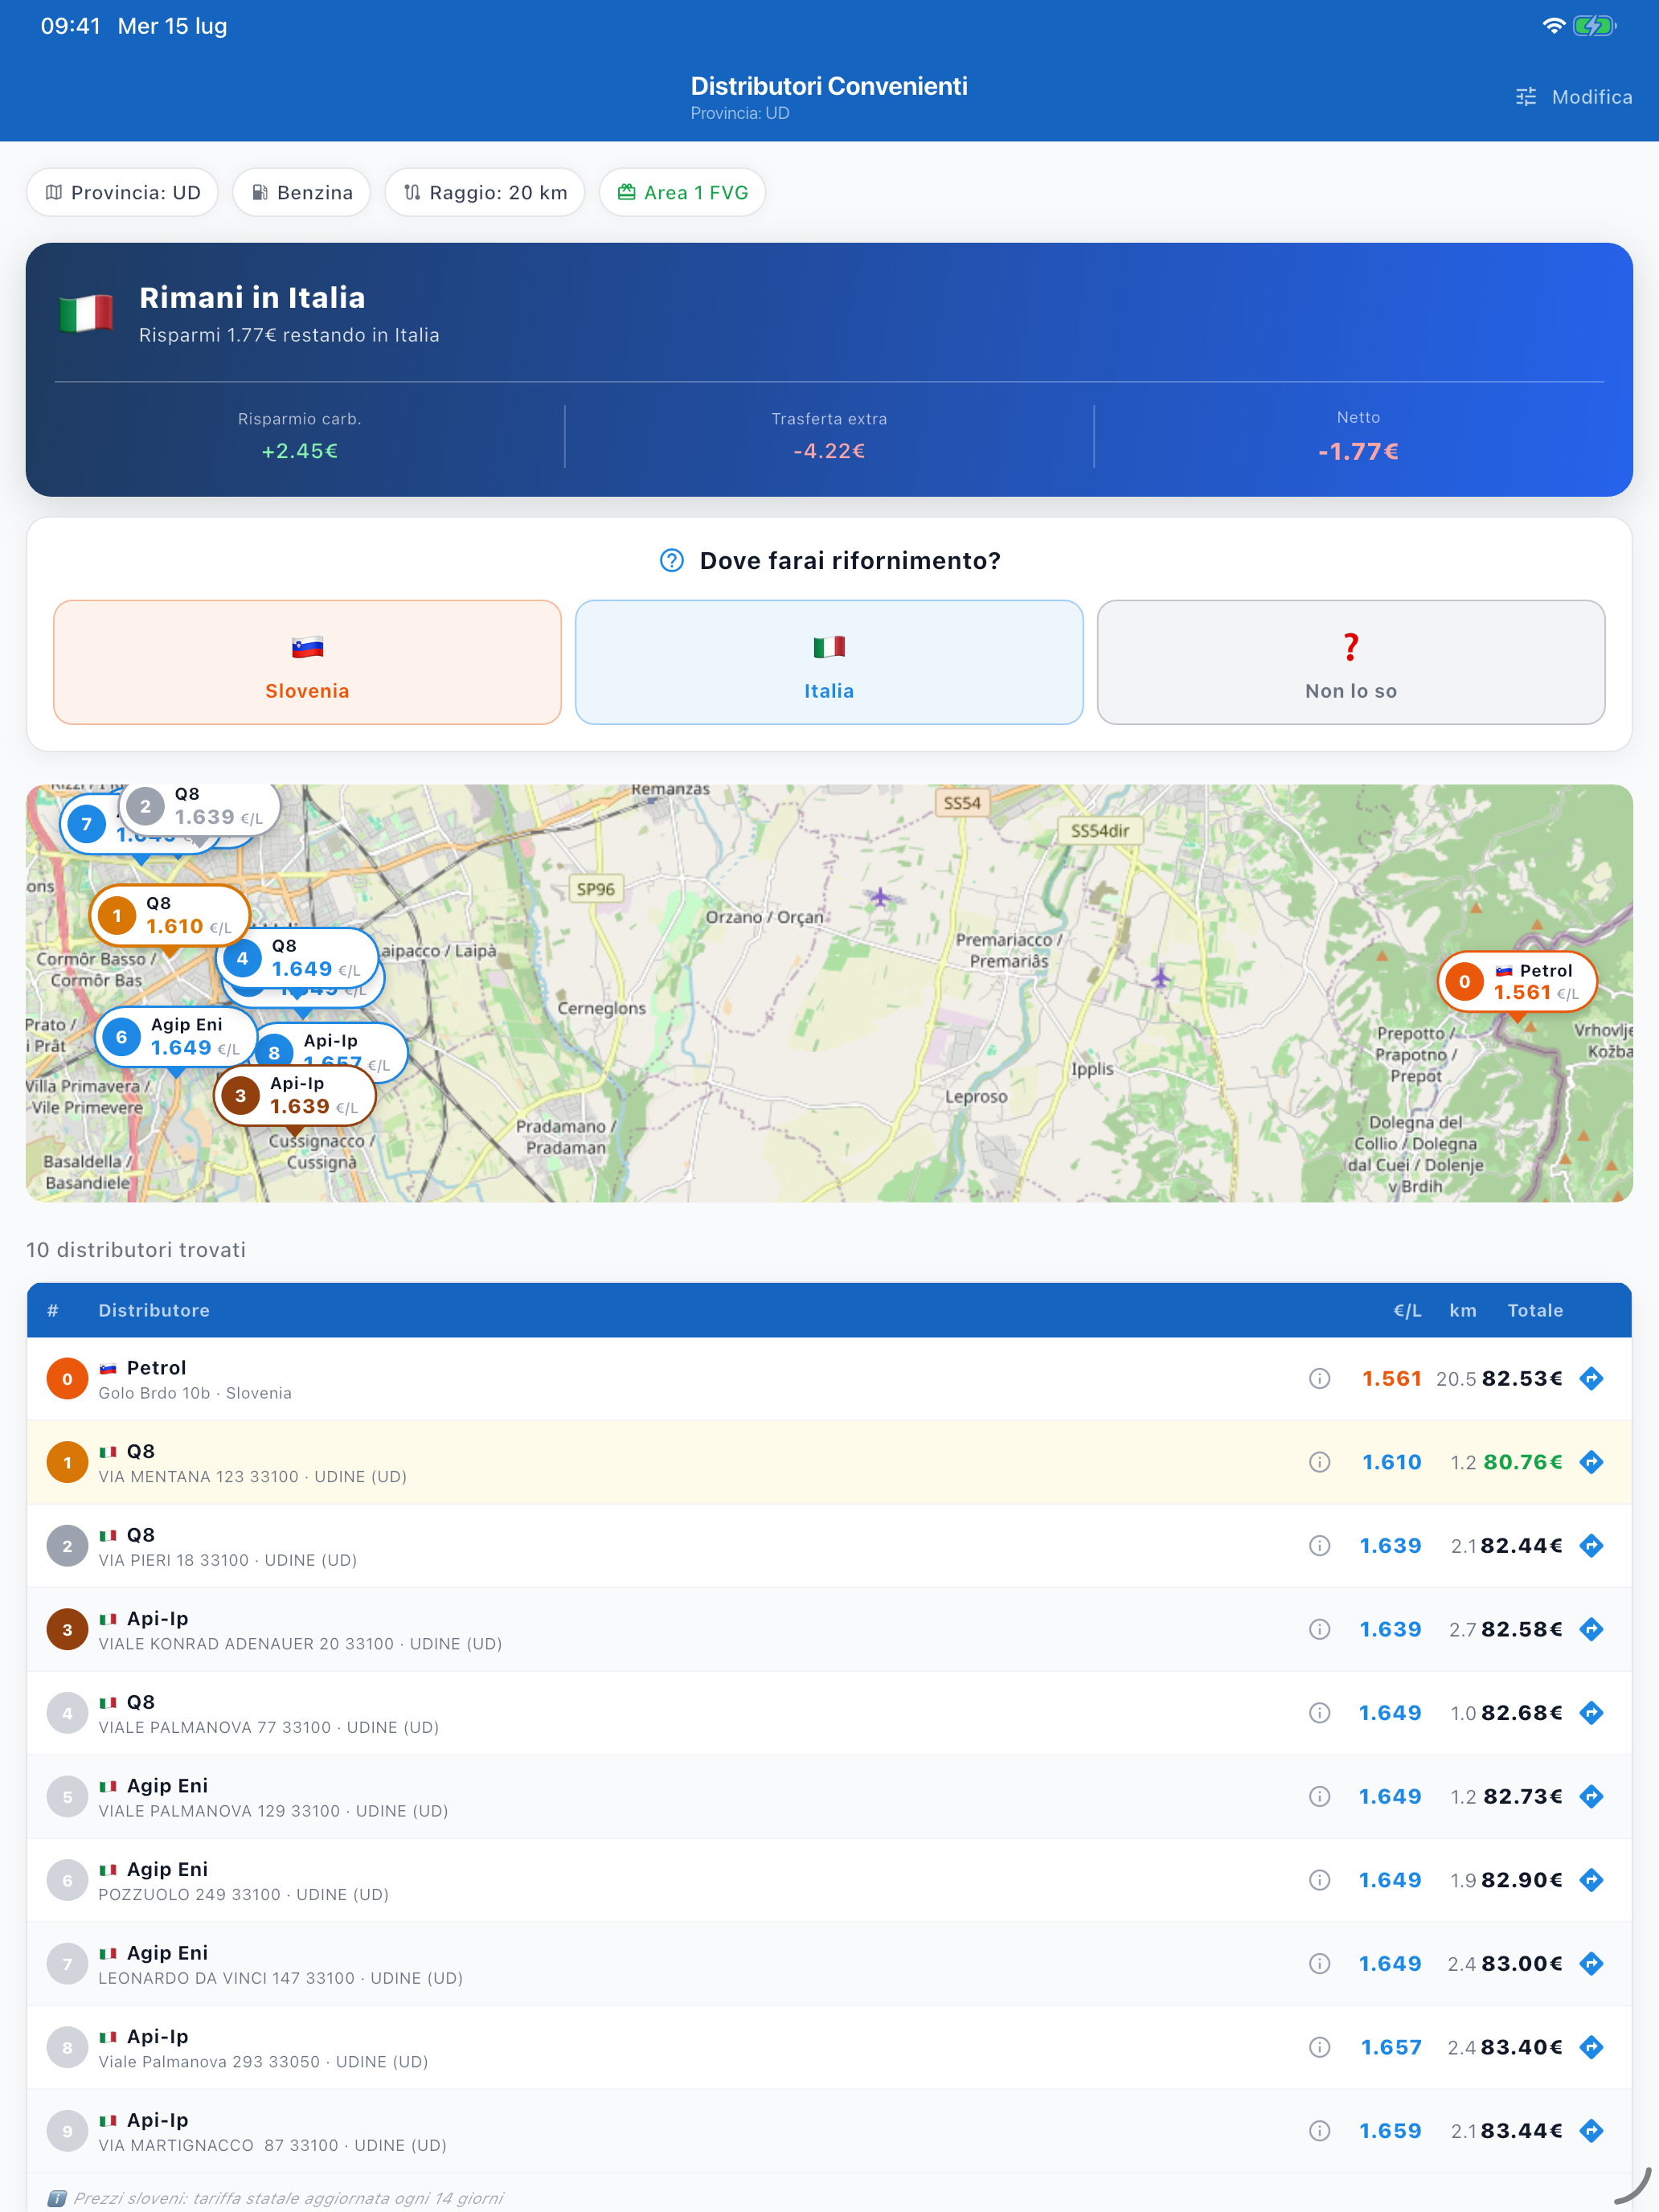Get directions to Petrol Golo Brdo
The height and width of the screenshot is (2212, 1659).
1591,1379
